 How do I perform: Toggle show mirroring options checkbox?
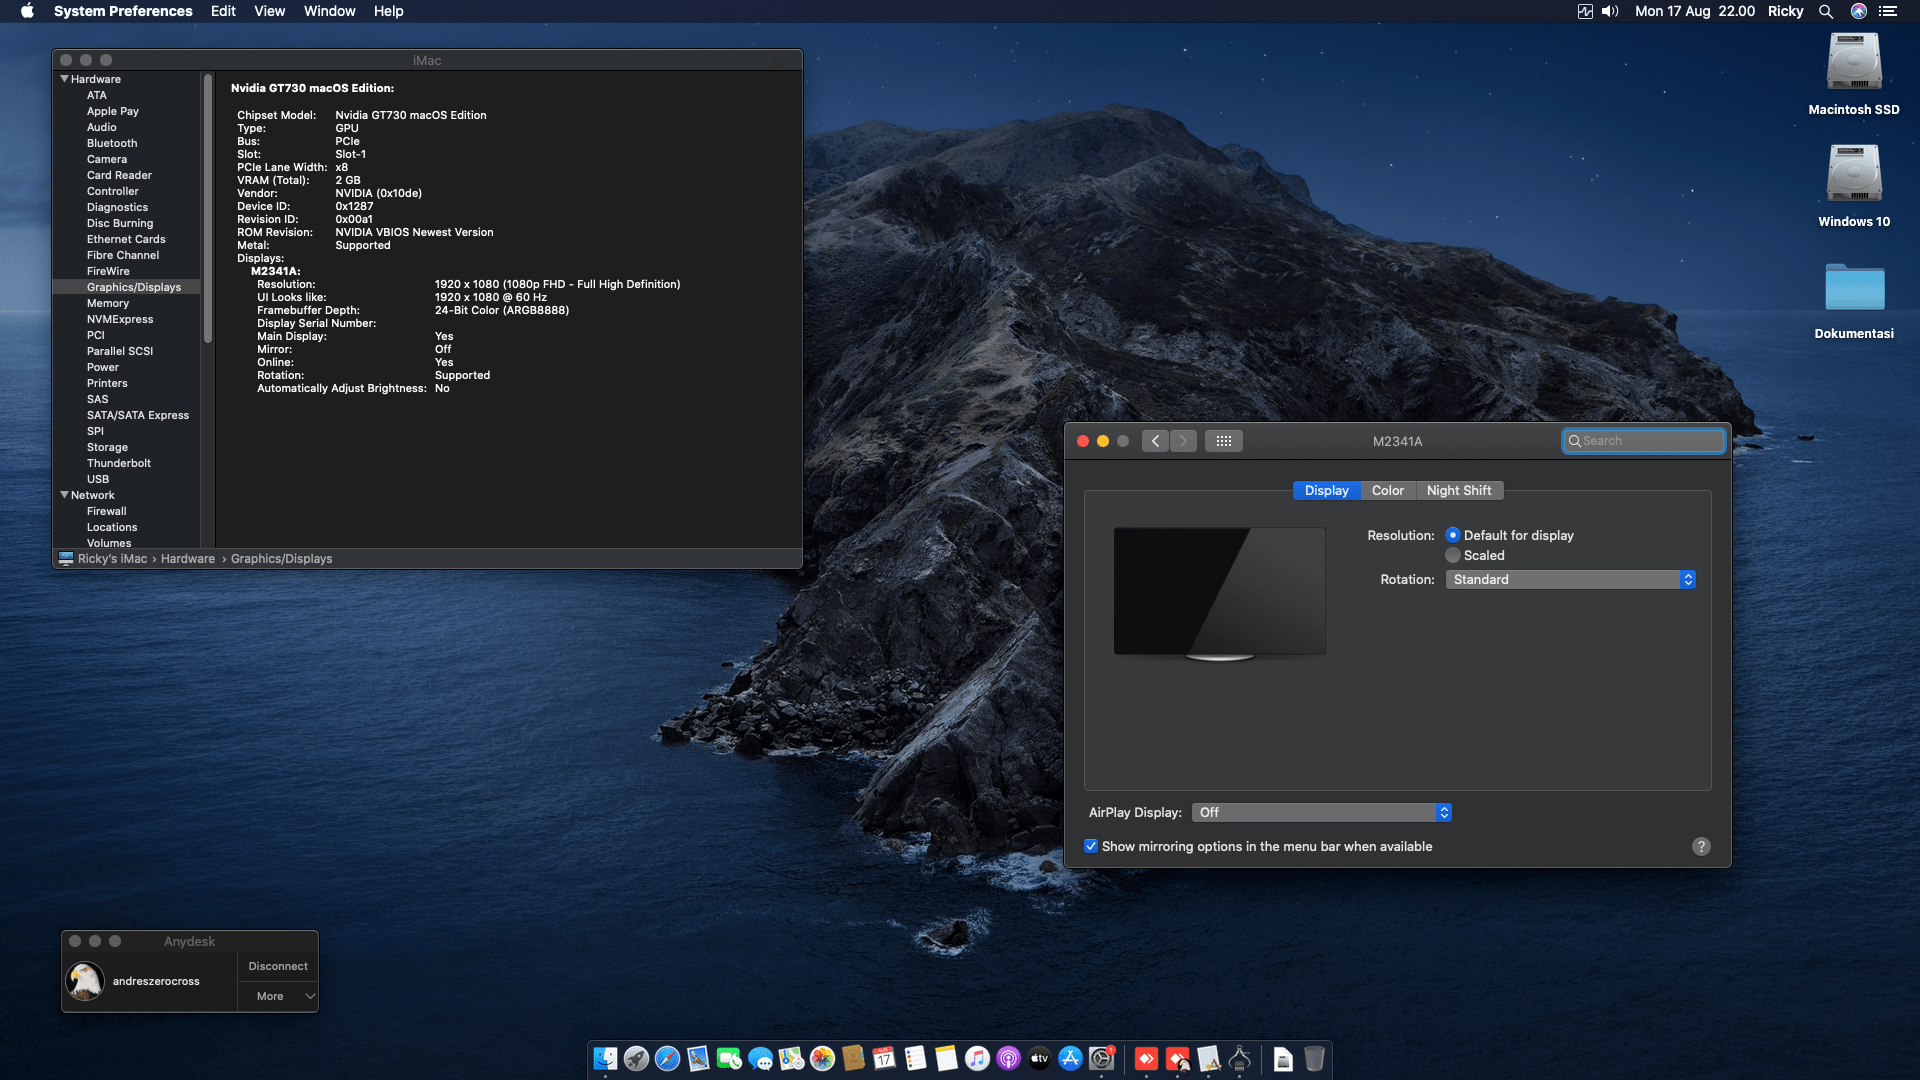(x=1091, y=846)
